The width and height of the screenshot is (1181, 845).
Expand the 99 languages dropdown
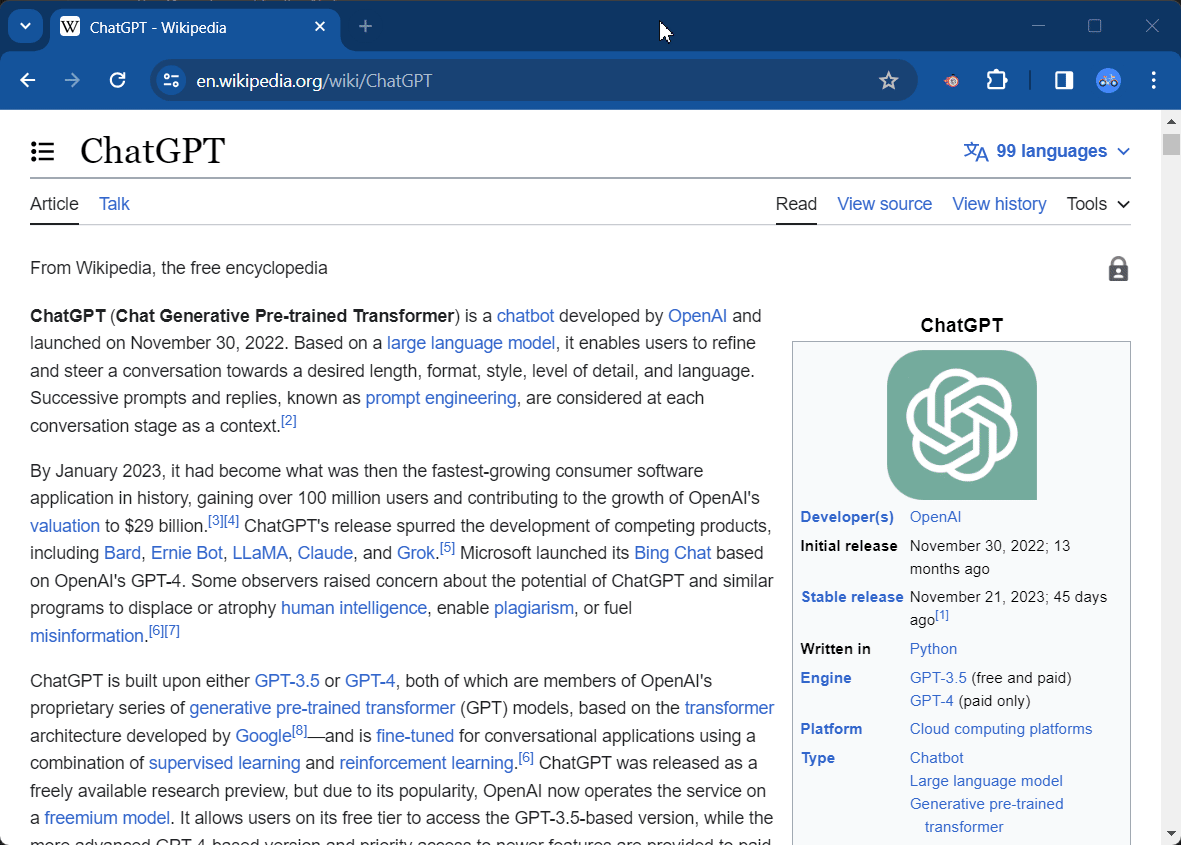point(1047,151)
